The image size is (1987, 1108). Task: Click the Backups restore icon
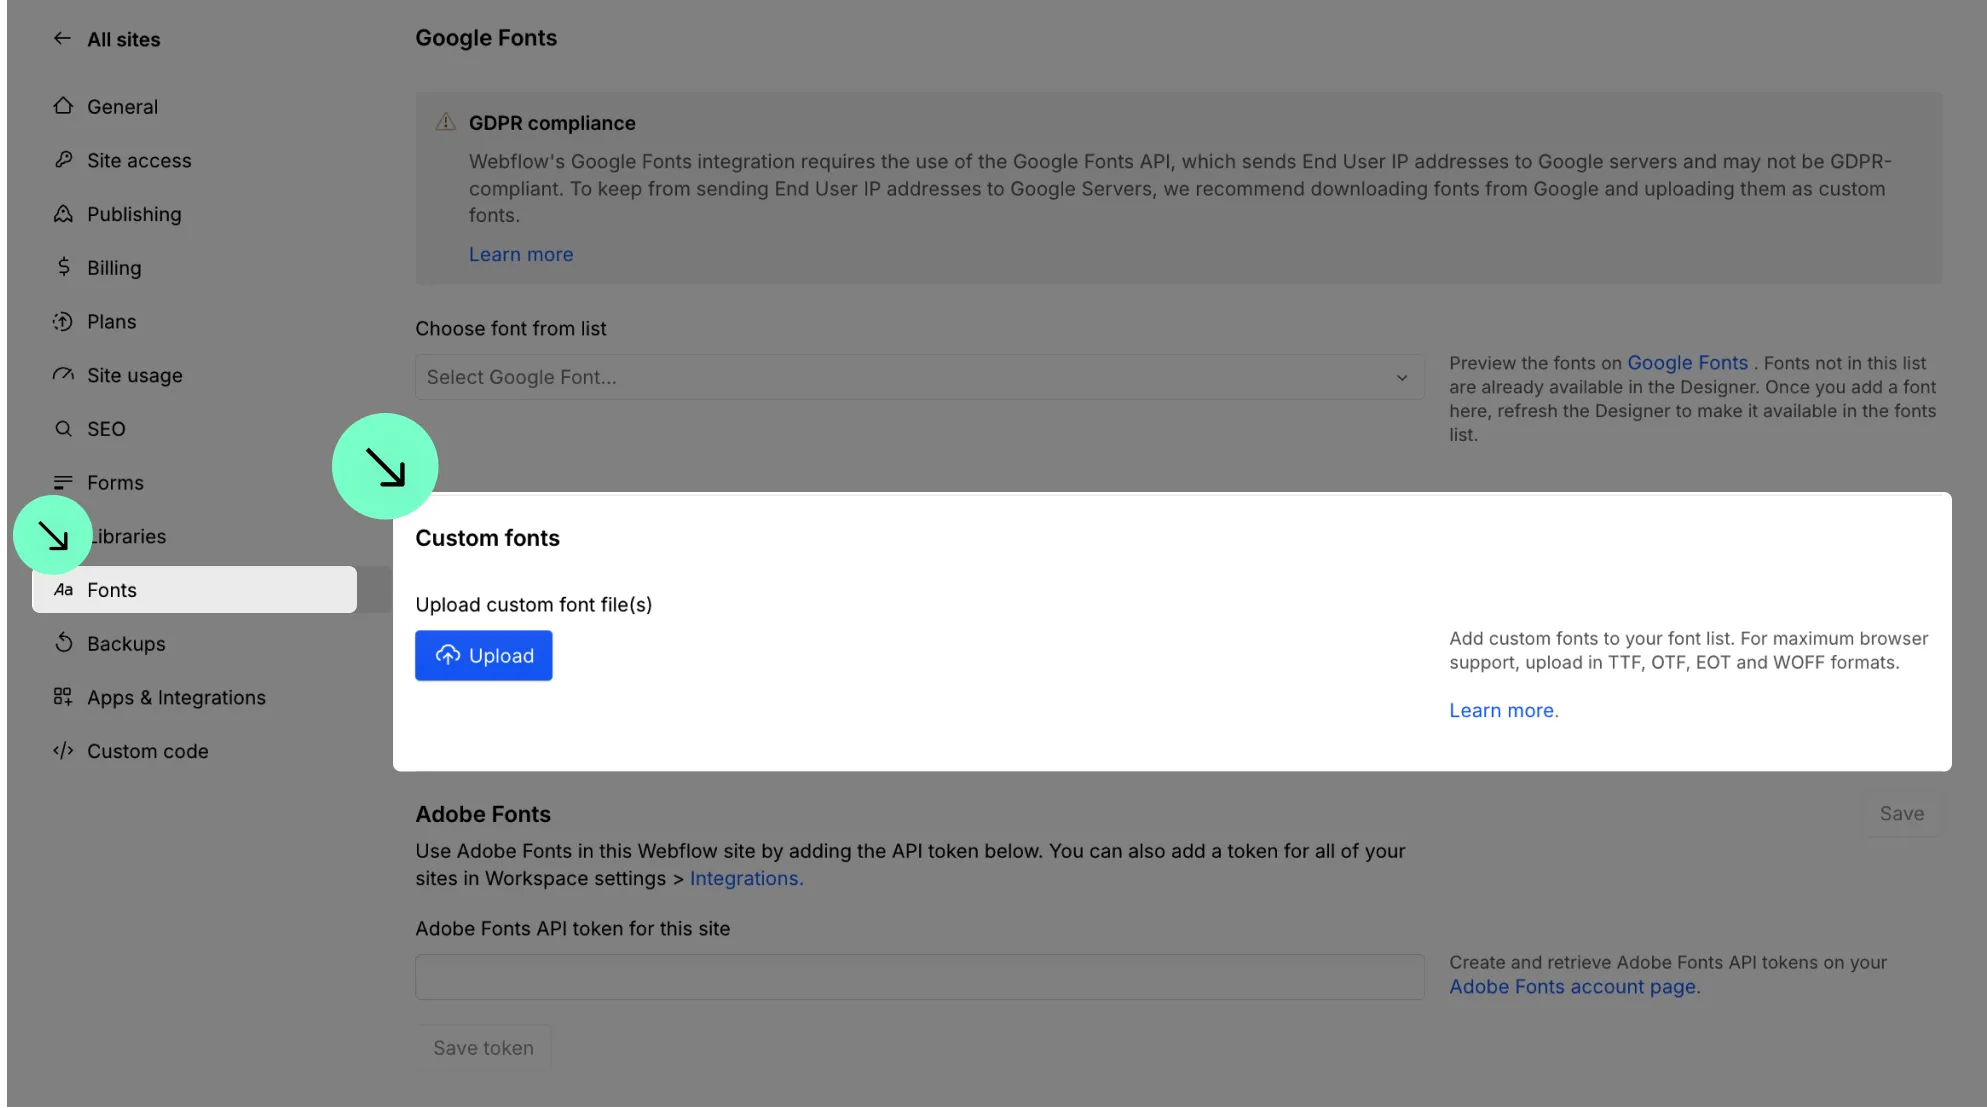pyautogui.click(x=63, y=643)
